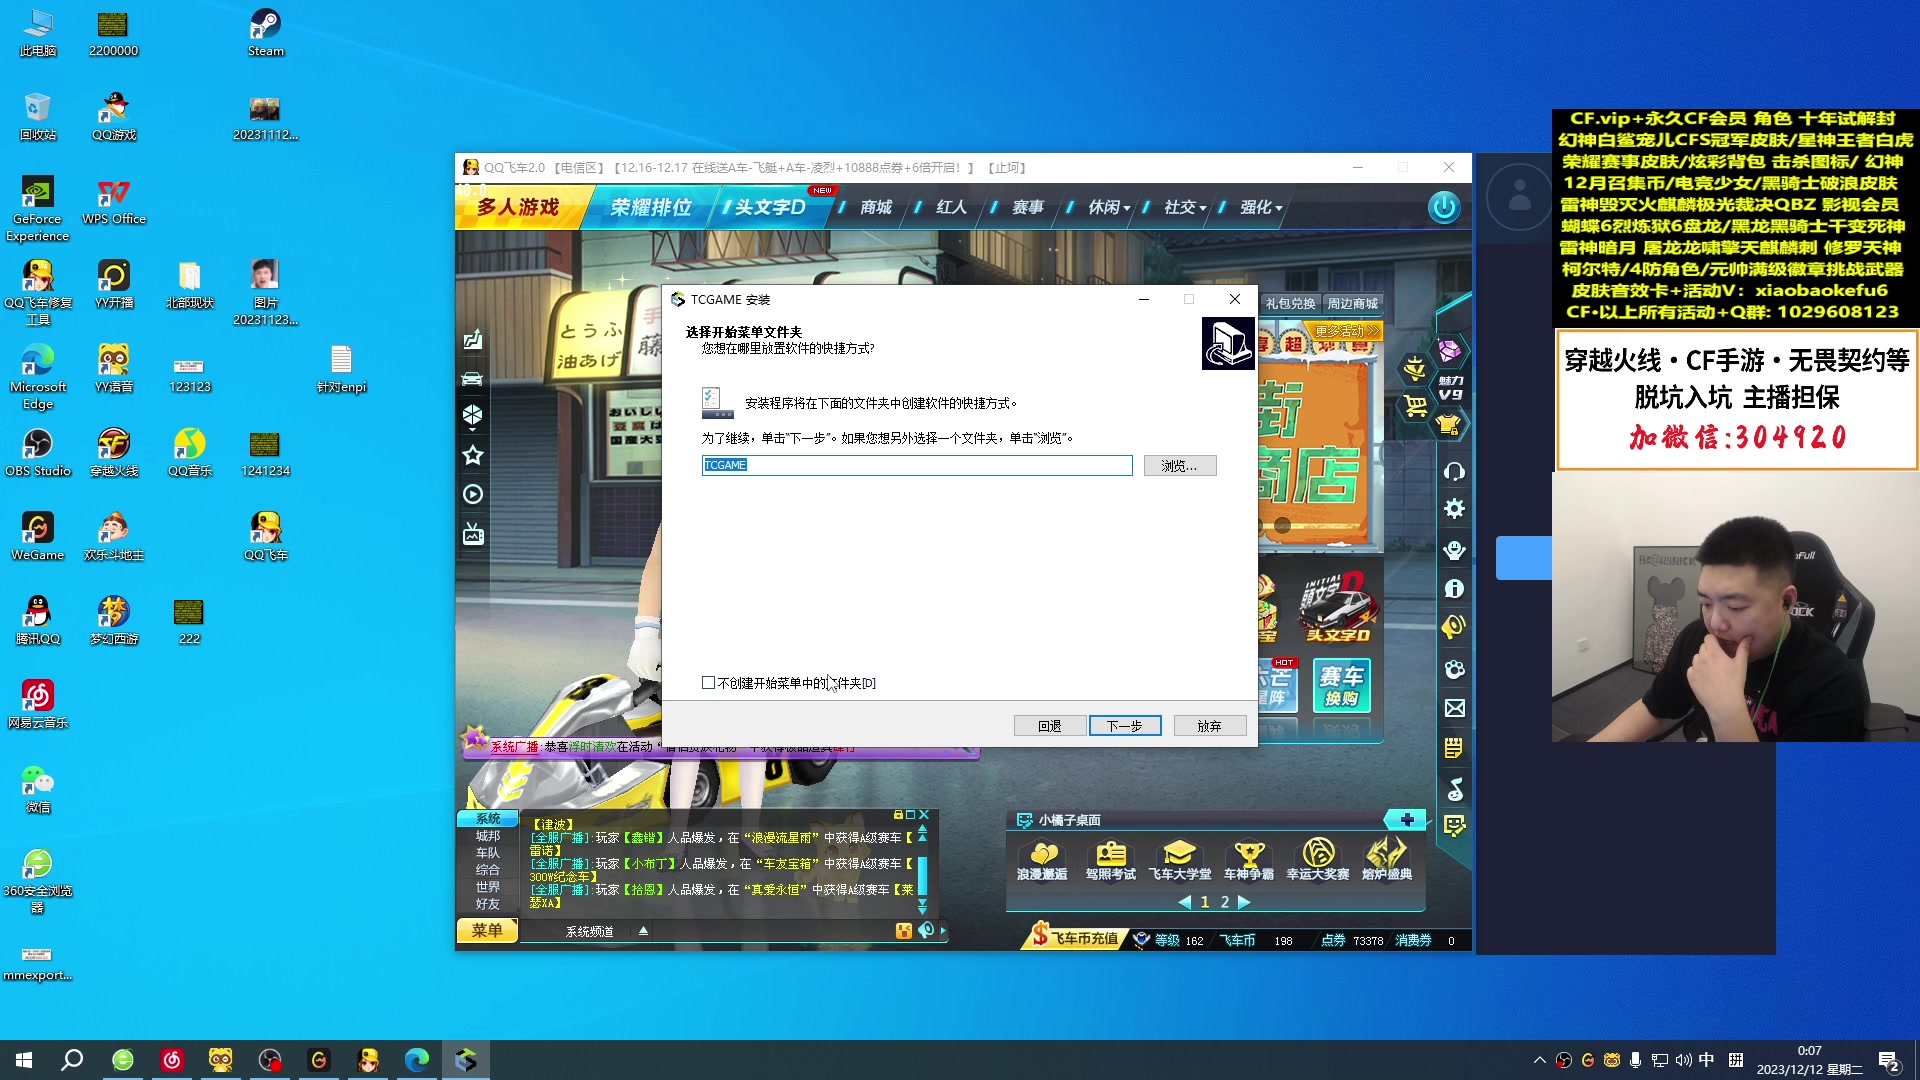Select the 好友 chat channel tab
The image size is (1920, 1080).
pos(488,904)
